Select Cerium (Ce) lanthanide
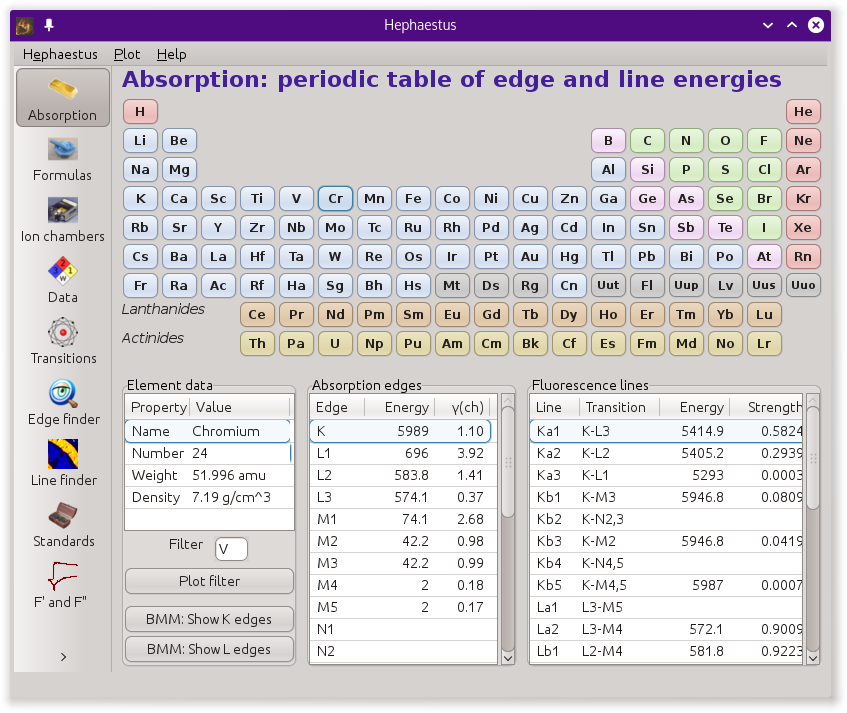The width and height of the screenshot is (847, 713). pyautogui.click(x=257, y=315)
